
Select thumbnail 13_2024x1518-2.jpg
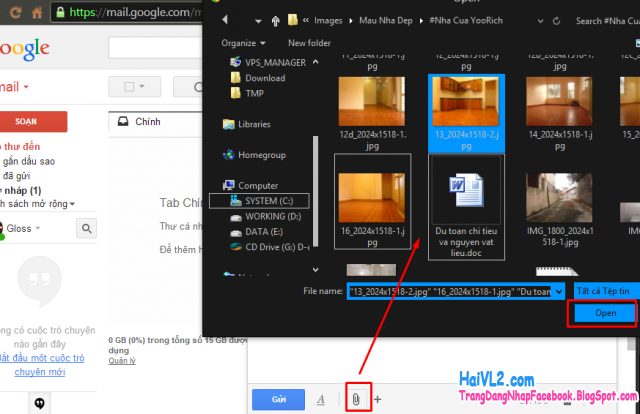pyautogui.click(x=466, y=114)
